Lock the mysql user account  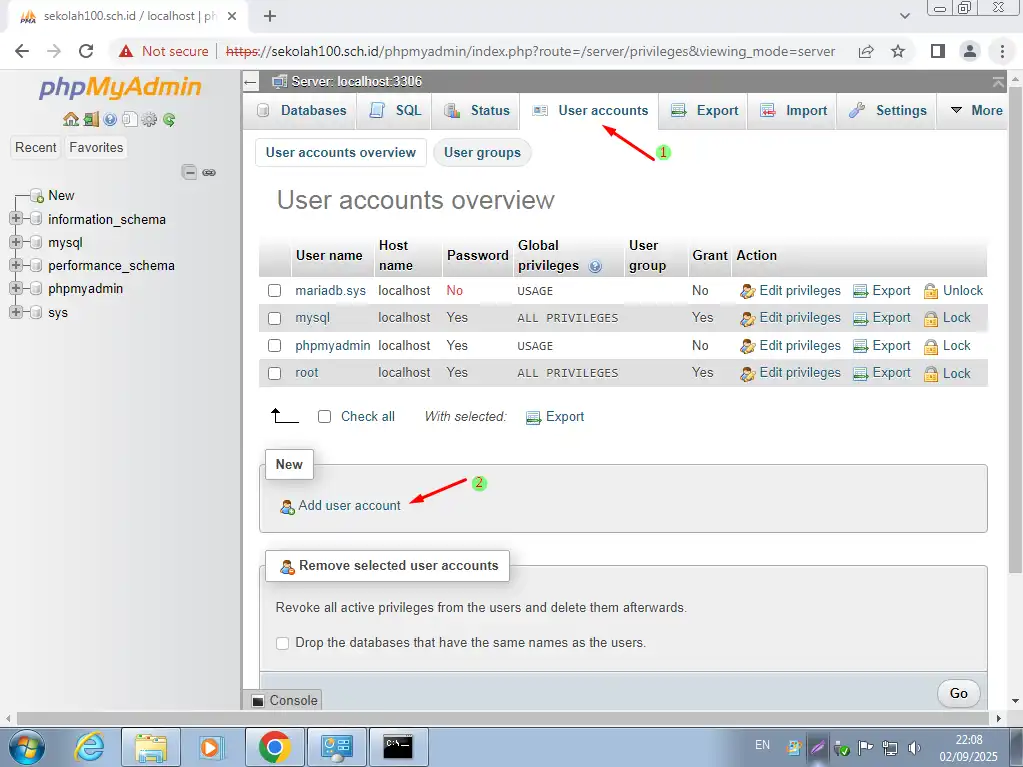pyautogui.click(x=947, y=318)
